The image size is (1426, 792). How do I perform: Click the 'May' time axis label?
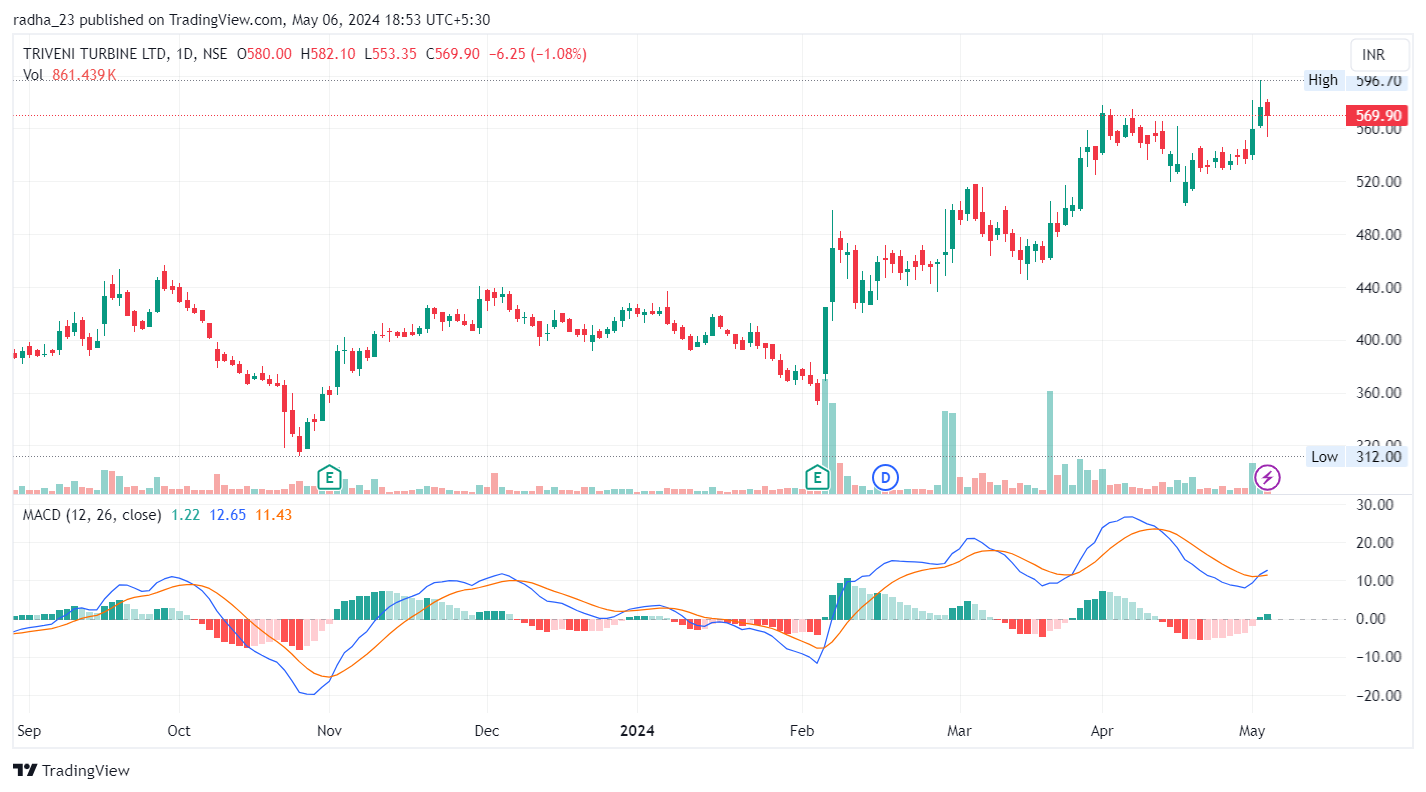pyautogui.click(x=1252, y=730)
